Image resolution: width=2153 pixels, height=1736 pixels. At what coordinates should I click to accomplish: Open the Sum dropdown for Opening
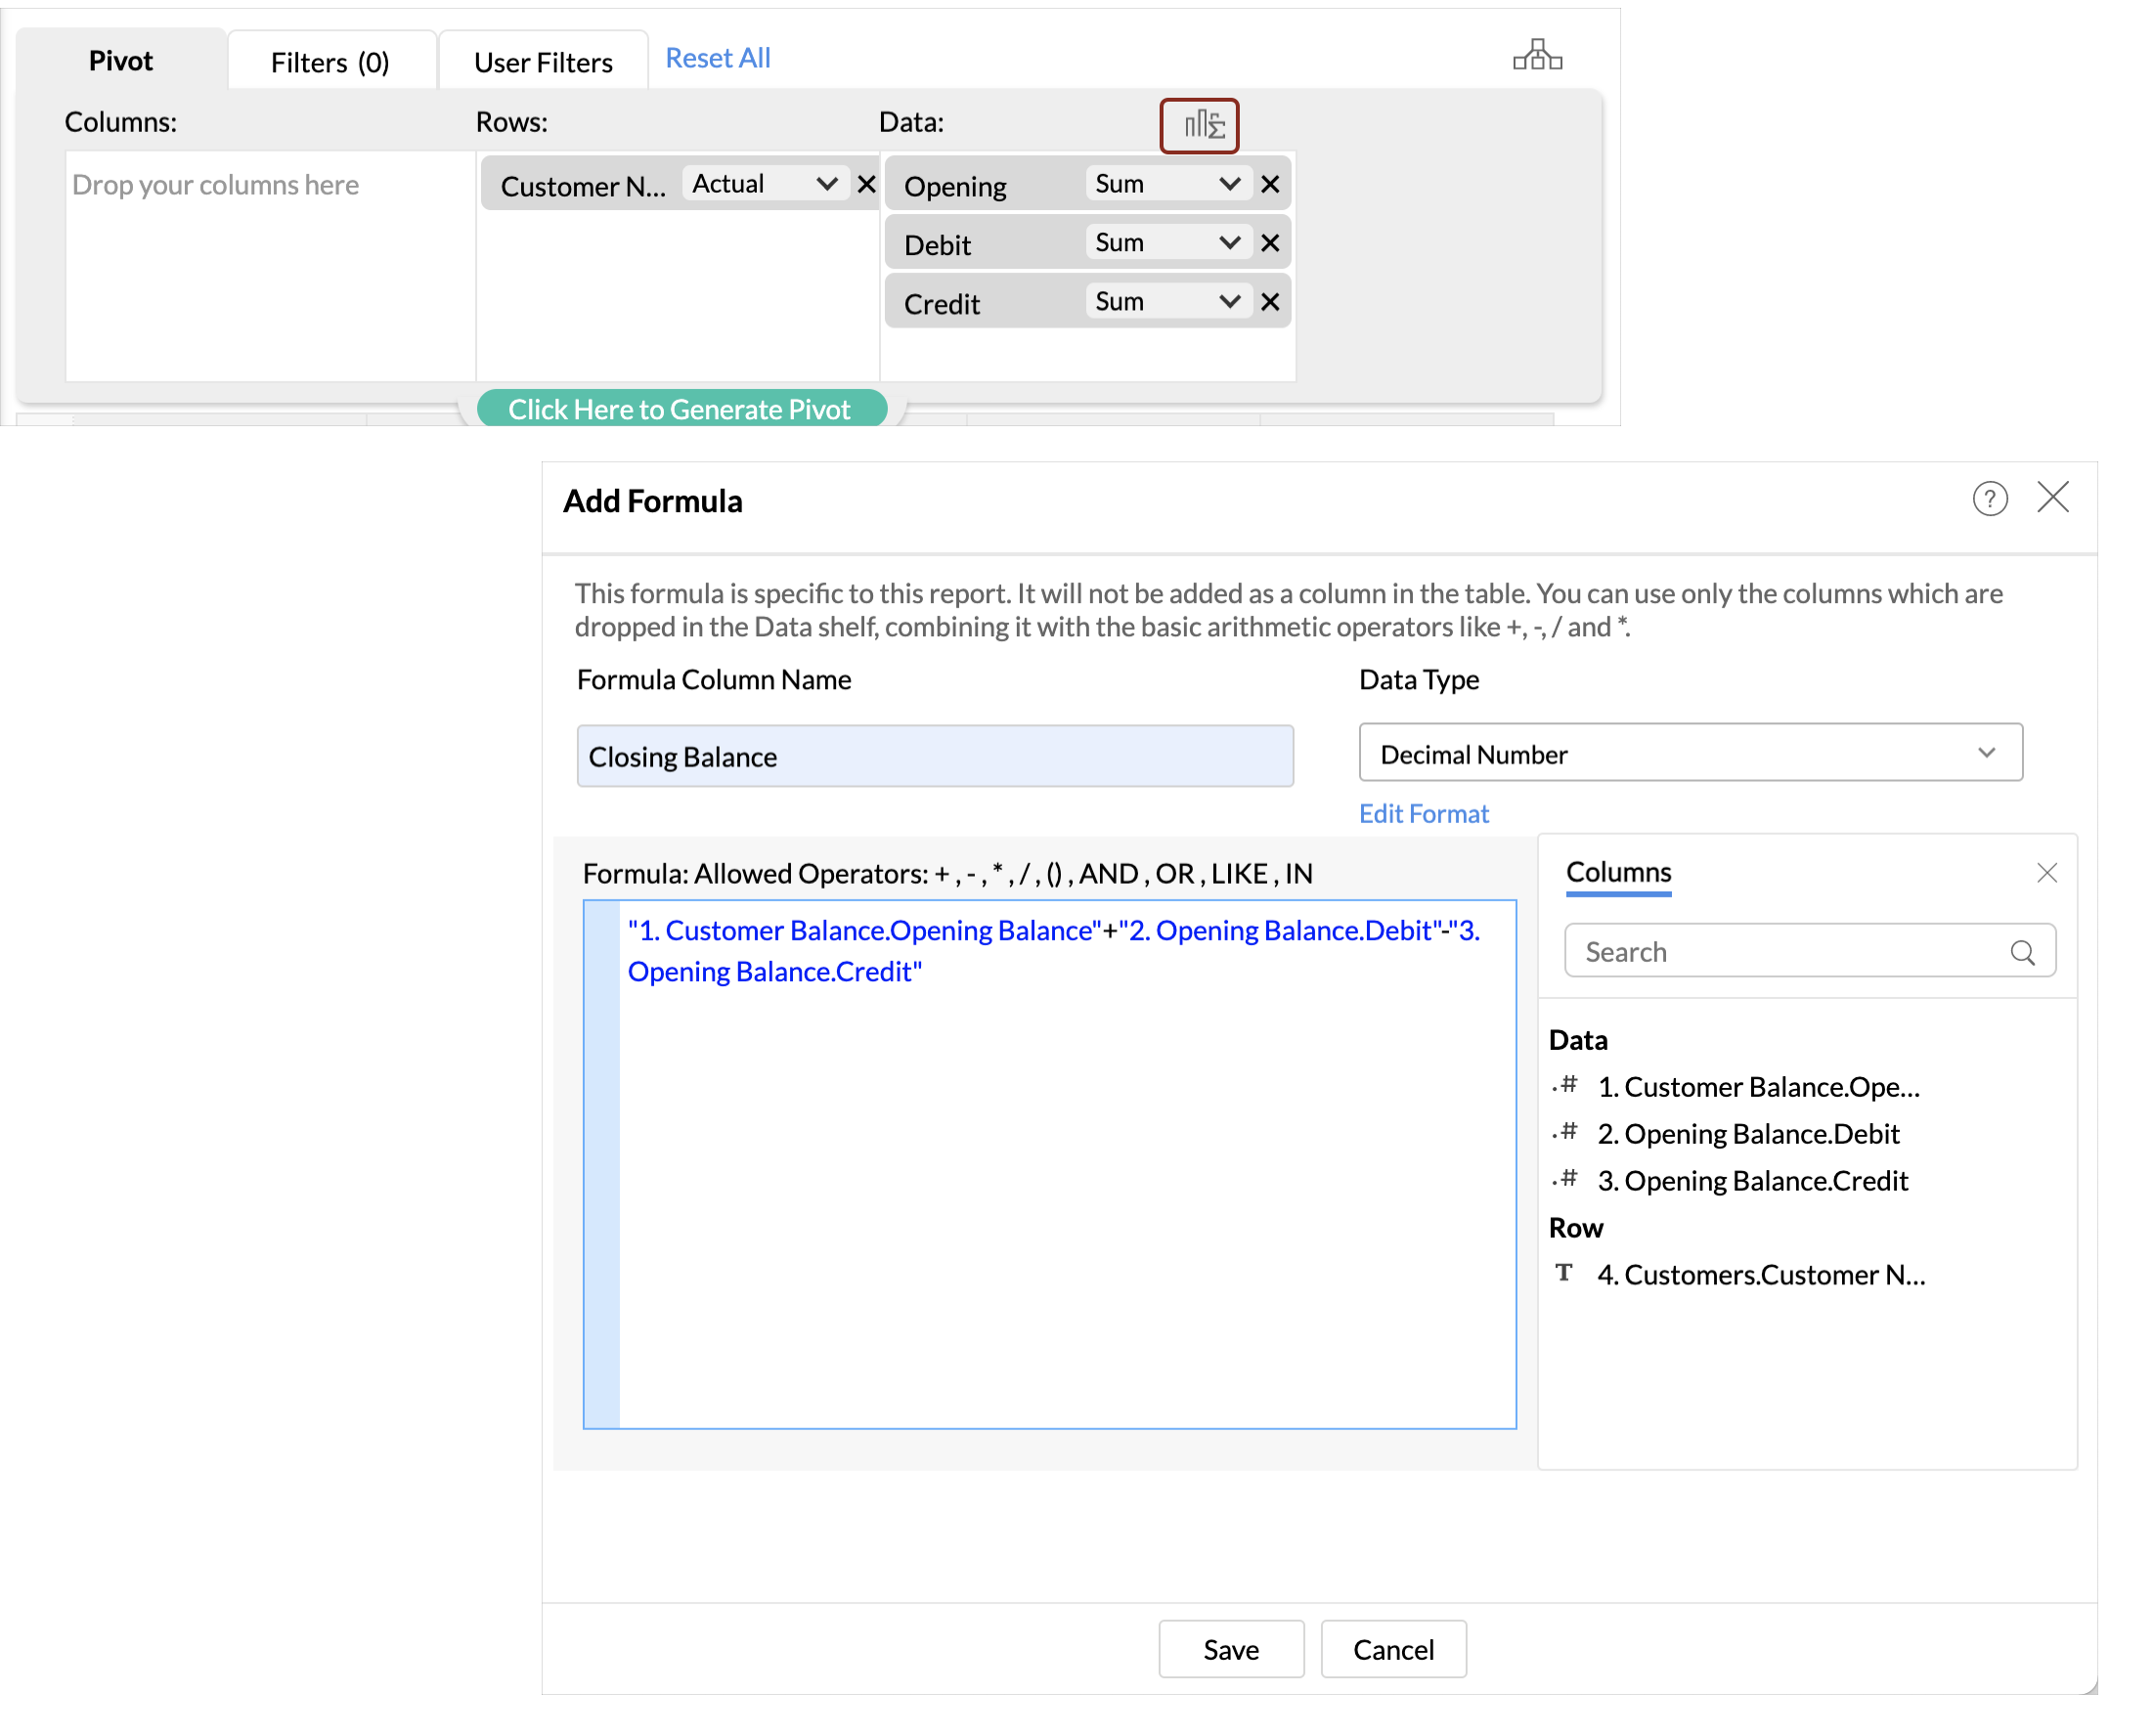pyautogui.click(x=1167, y=184)
